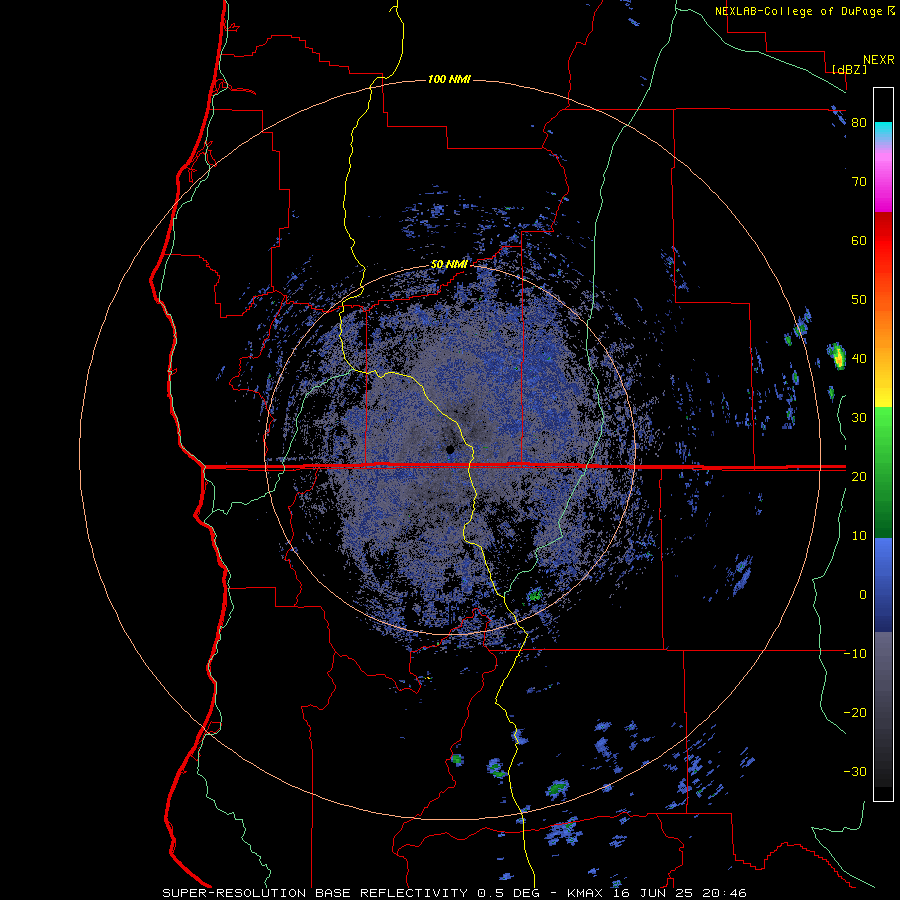Click the -20 value on the dBZ scale

tap(855, 713)
